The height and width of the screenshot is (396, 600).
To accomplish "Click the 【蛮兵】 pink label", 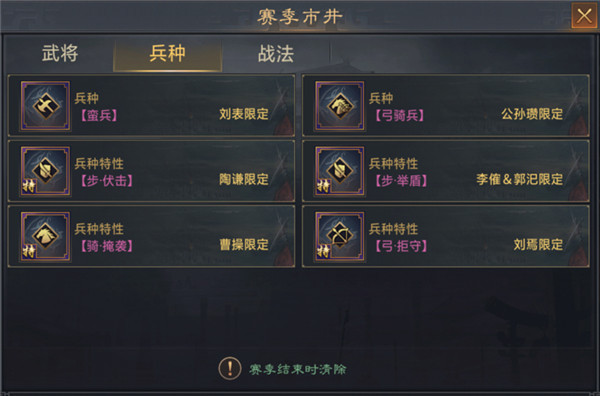I will click(99, 115).
